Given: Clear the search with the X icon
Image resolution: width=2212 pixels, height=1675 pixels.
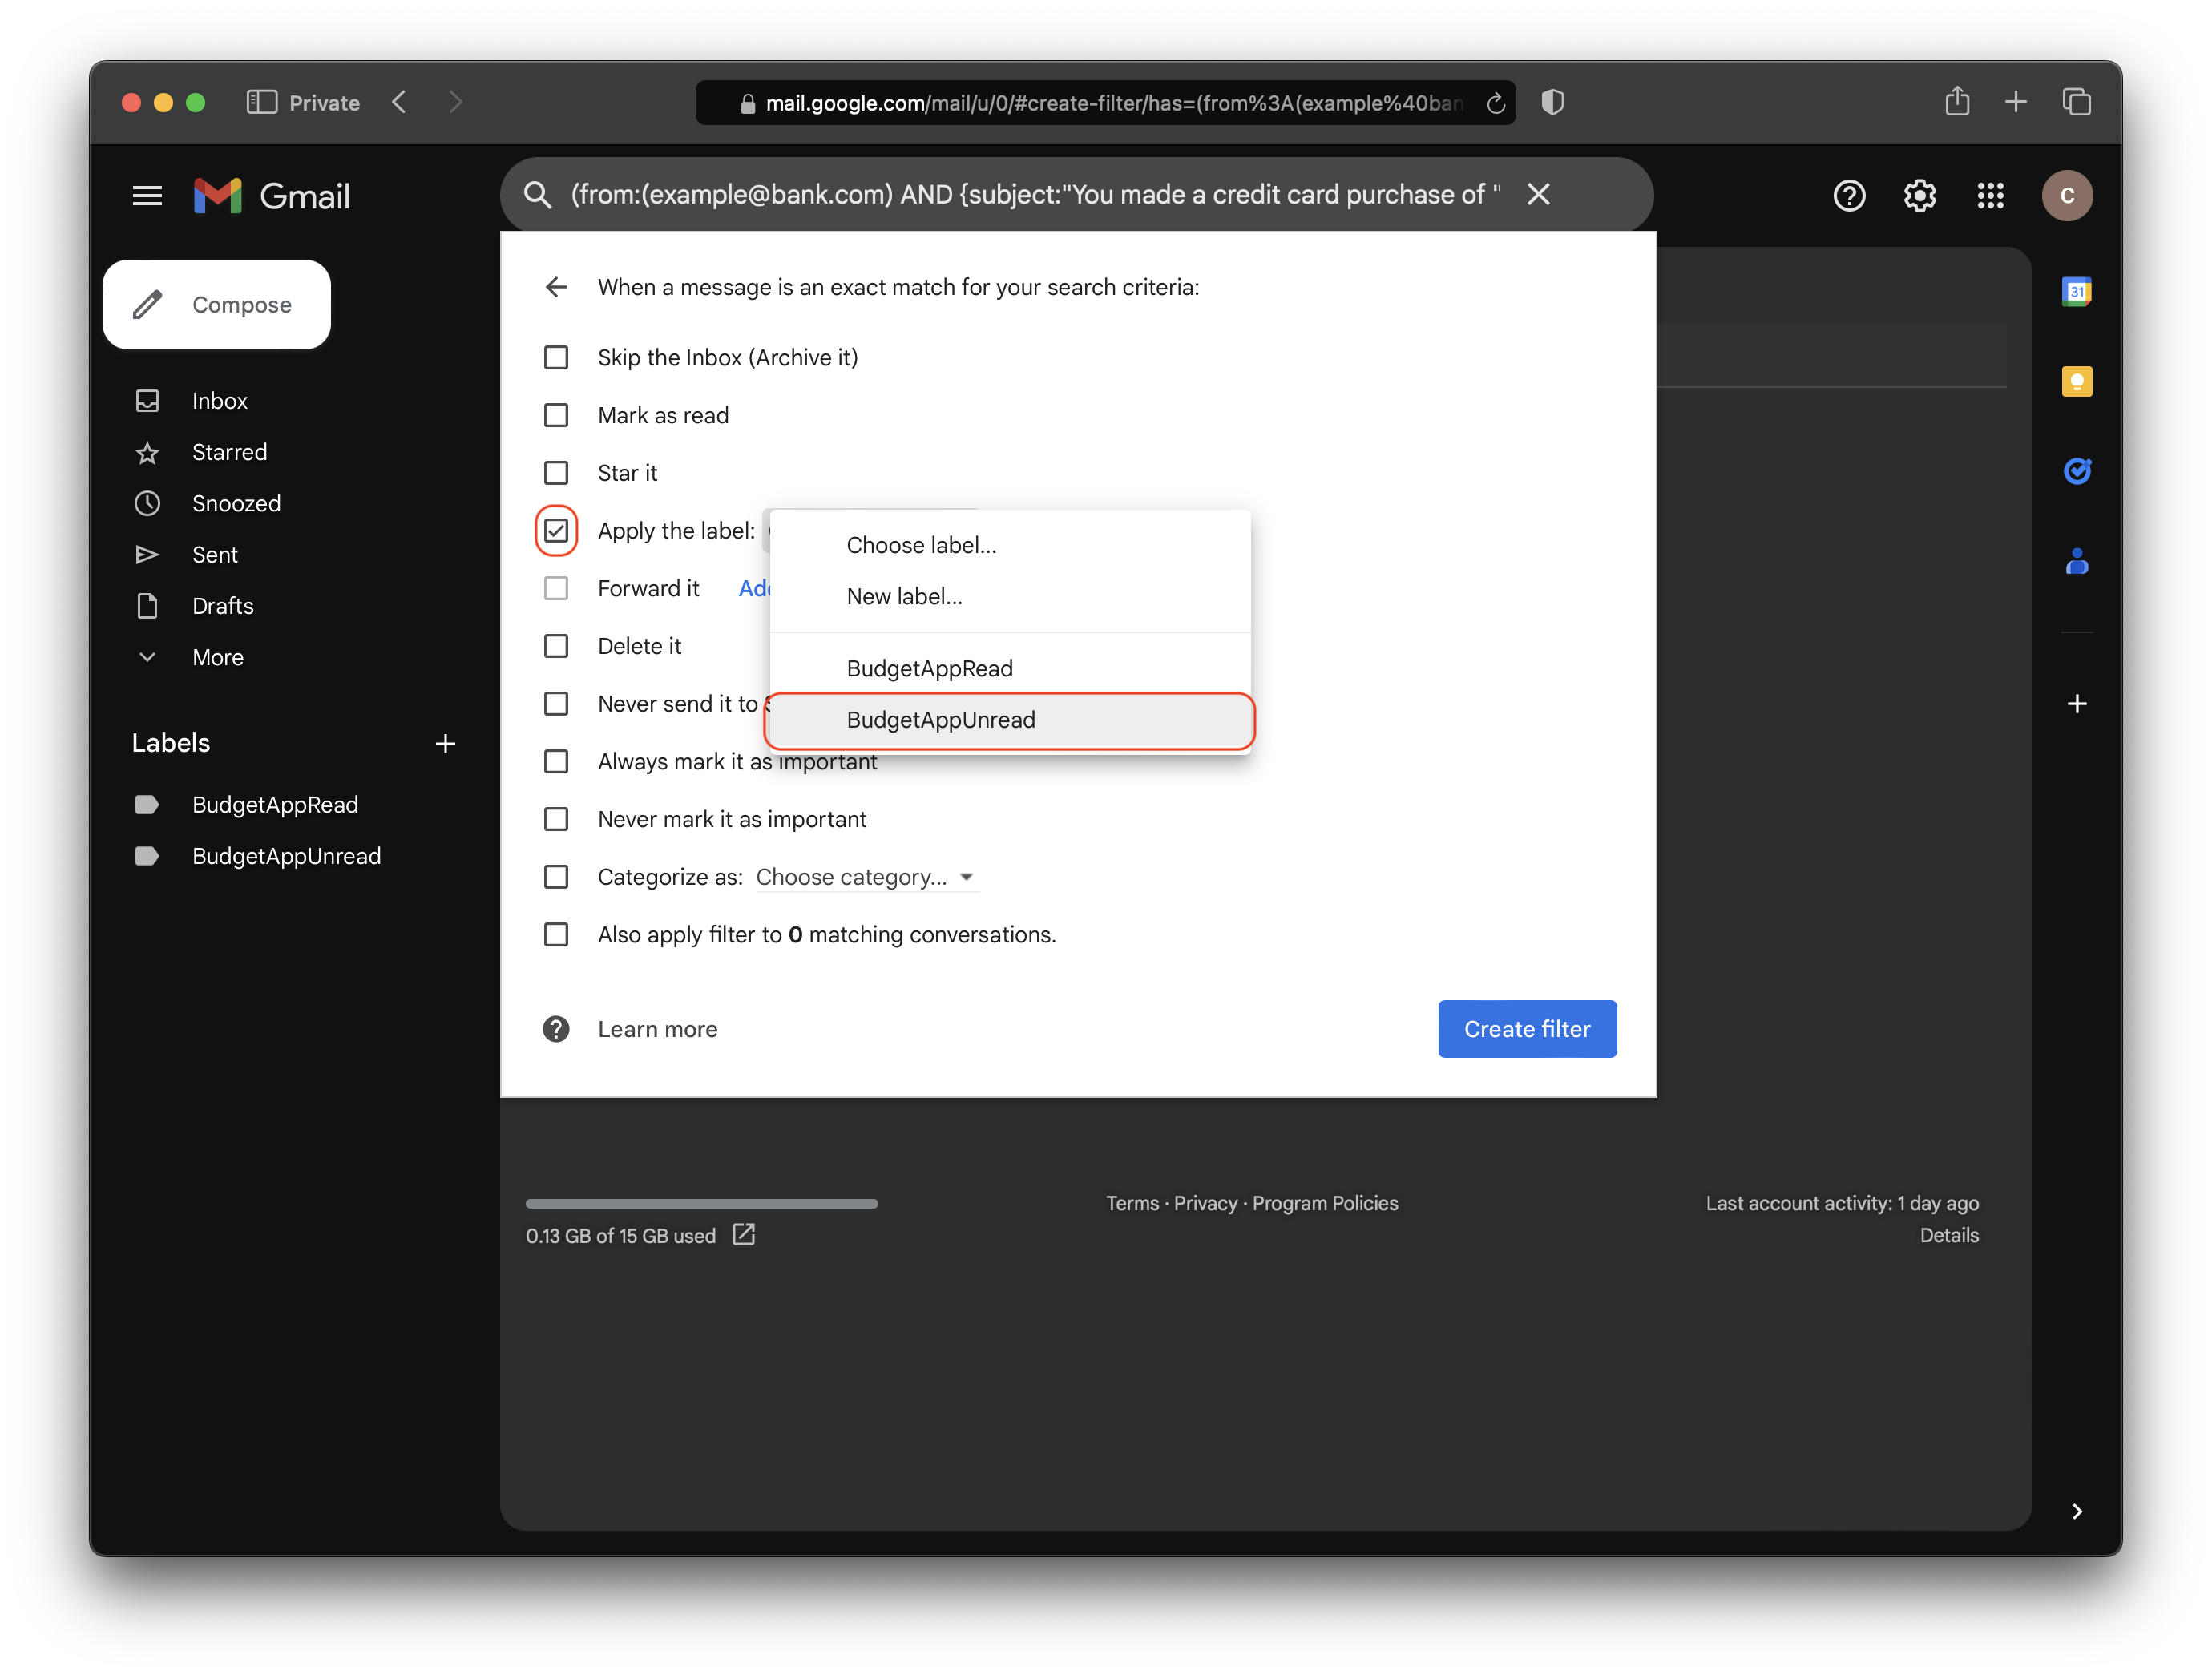Looking at the screenshot, I should [x=1538, y=194].
